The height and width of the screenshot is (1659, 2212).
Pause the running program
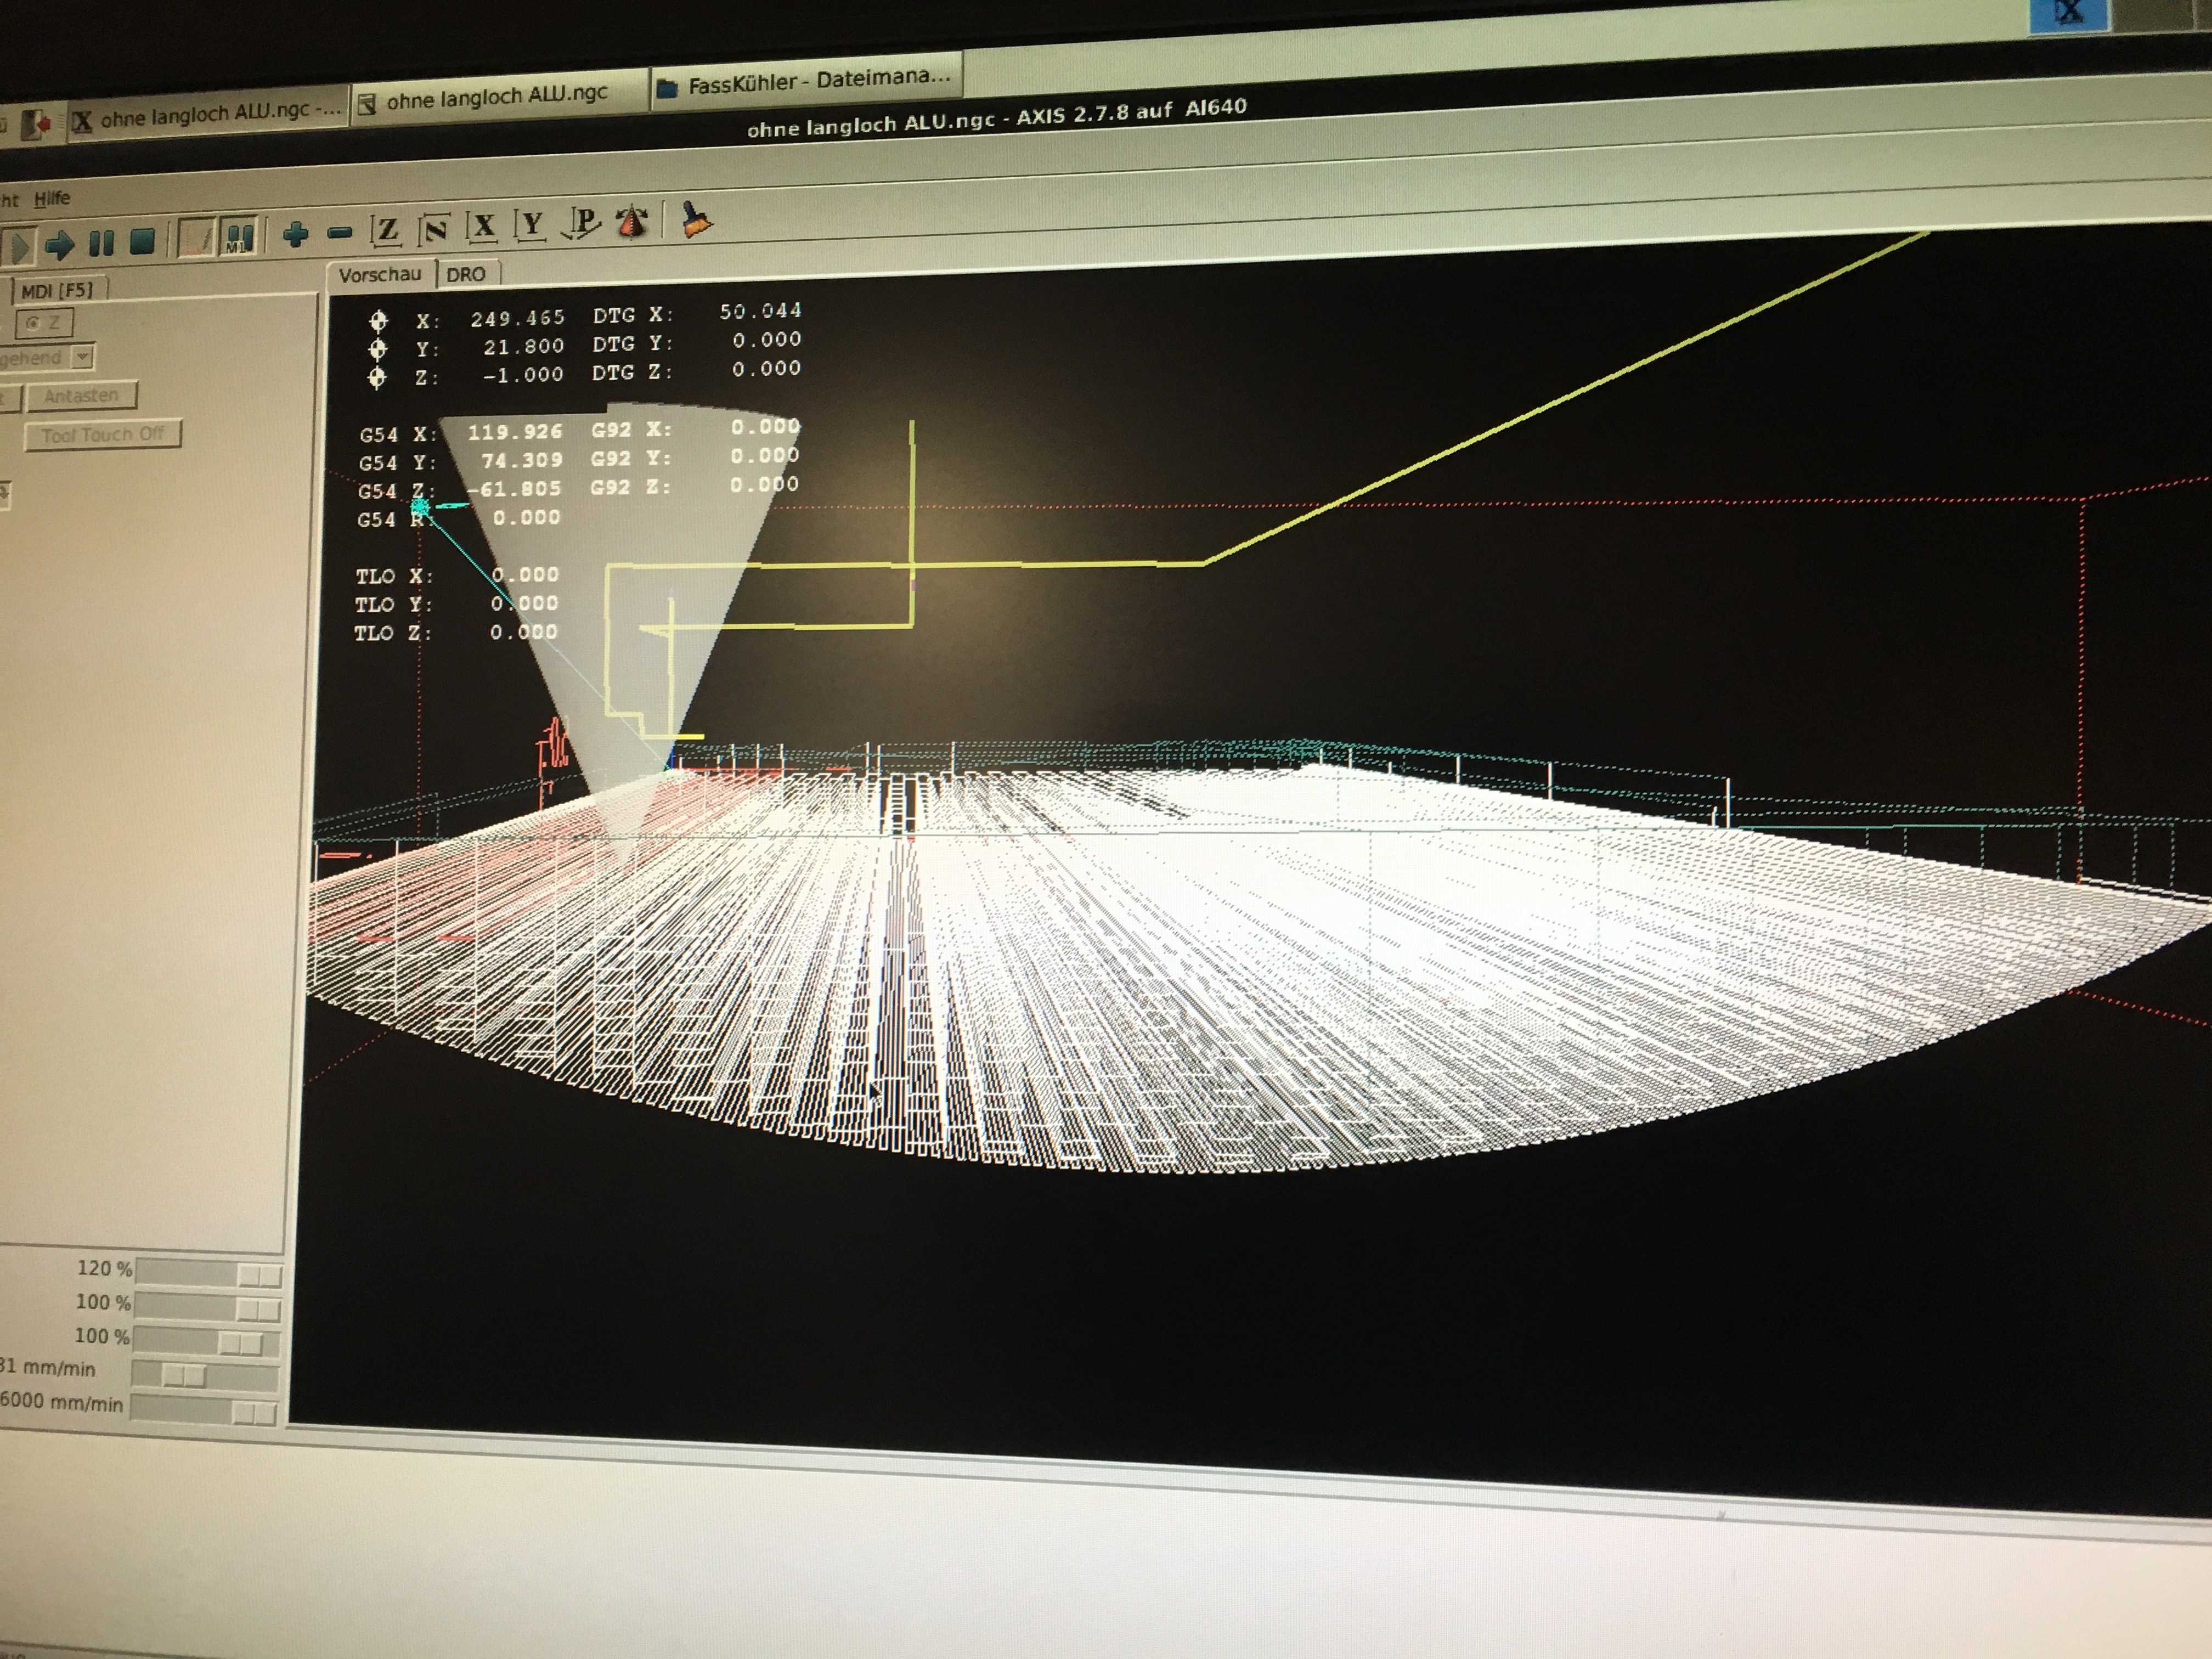pos(101,242)
